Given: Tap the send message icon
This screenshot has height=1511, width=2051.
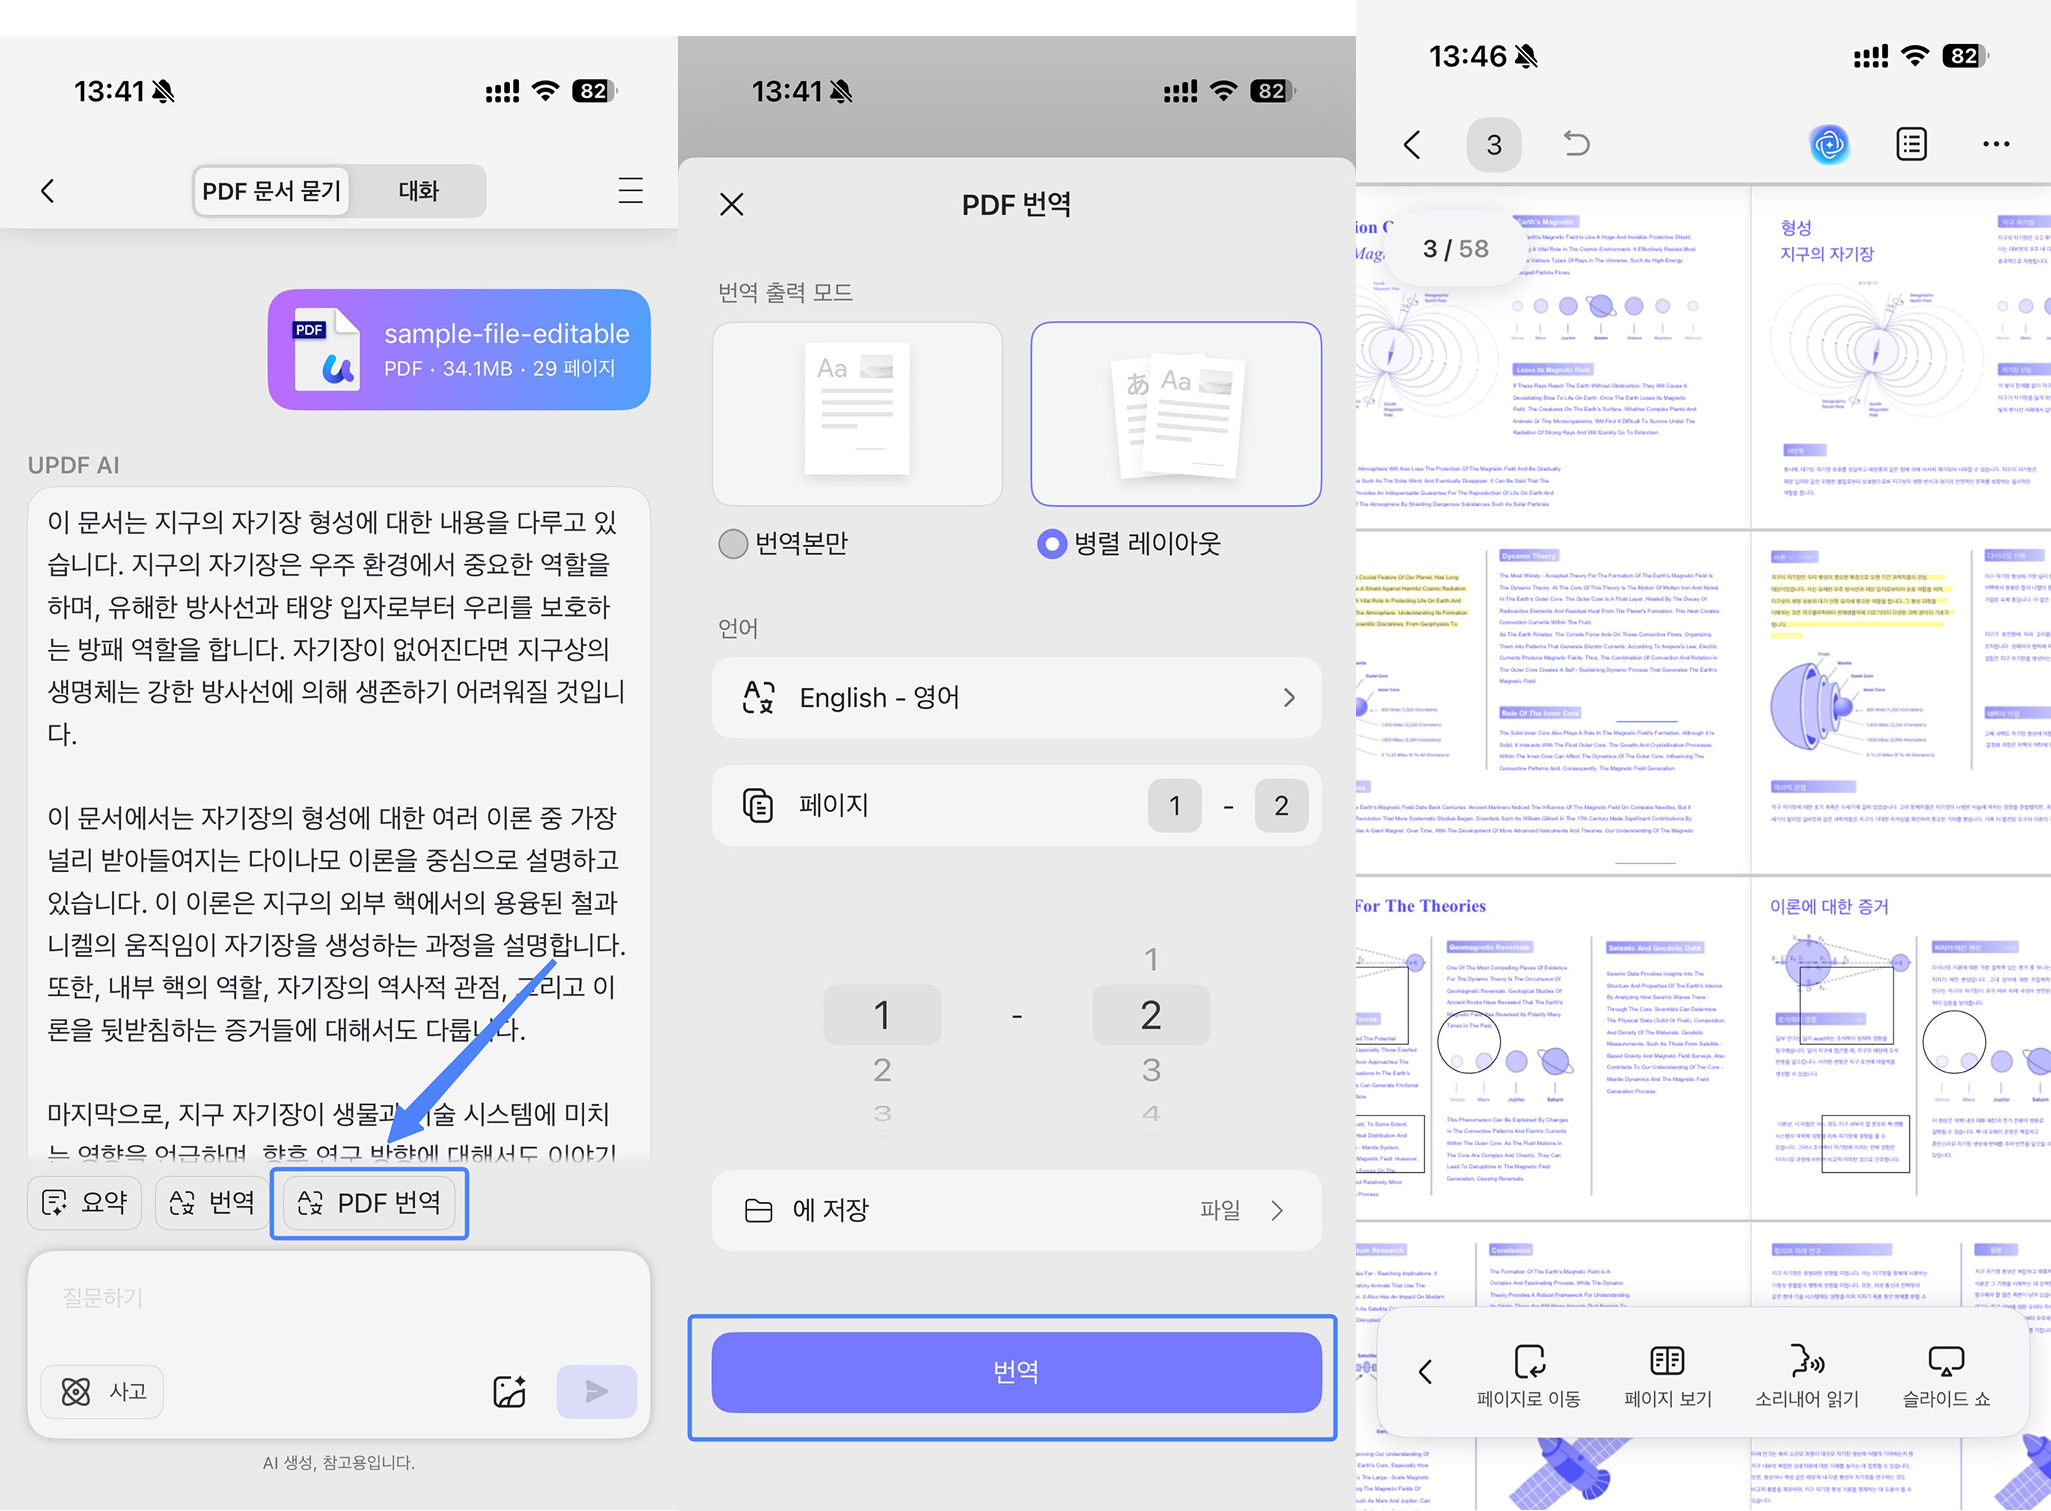Looking at the screenshot, I should (596, 1391).
